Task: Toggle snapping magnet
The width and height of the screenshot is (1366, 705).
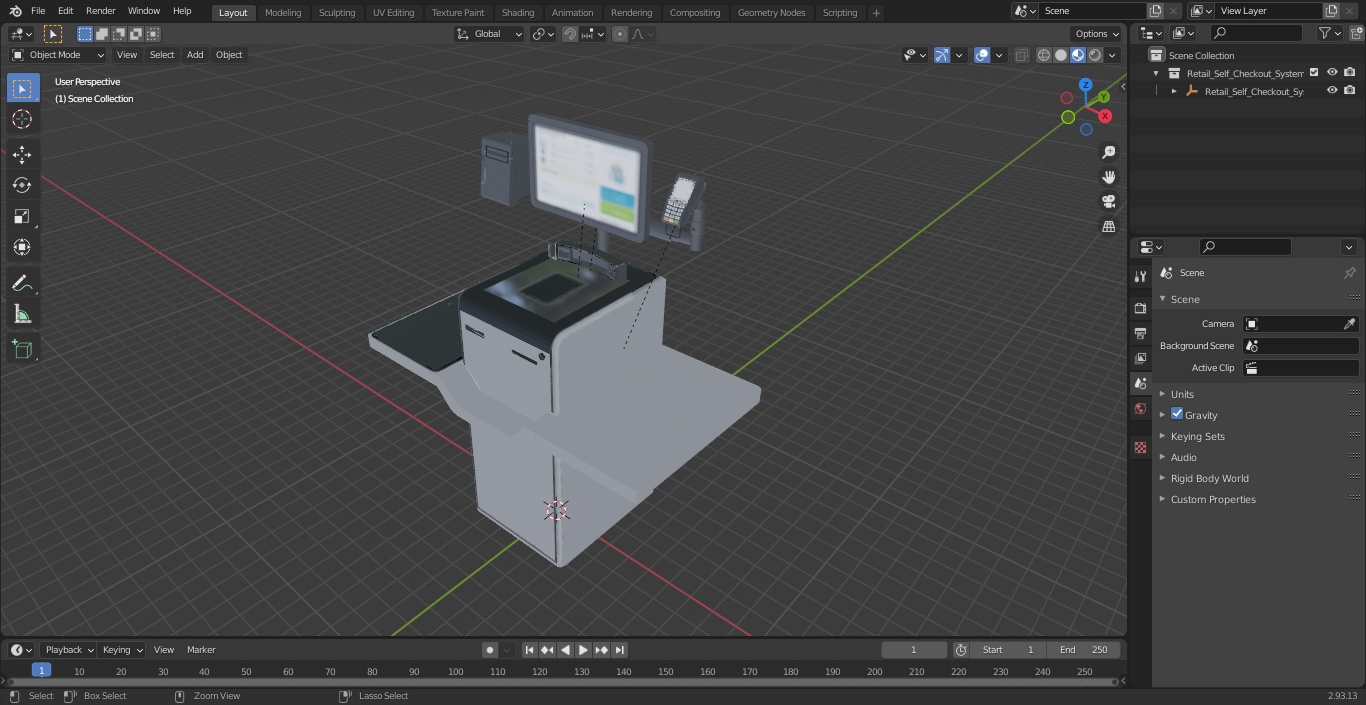Action: pyautogui.click(x=570, y=34)
